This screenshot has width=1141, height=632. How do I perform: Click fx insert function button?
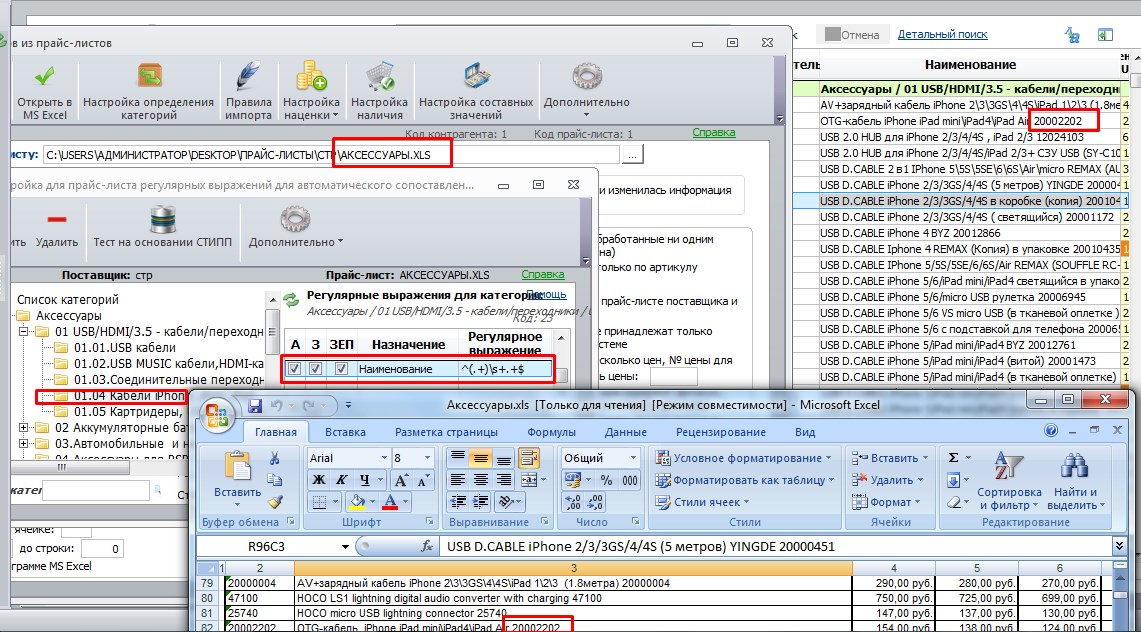427,546
